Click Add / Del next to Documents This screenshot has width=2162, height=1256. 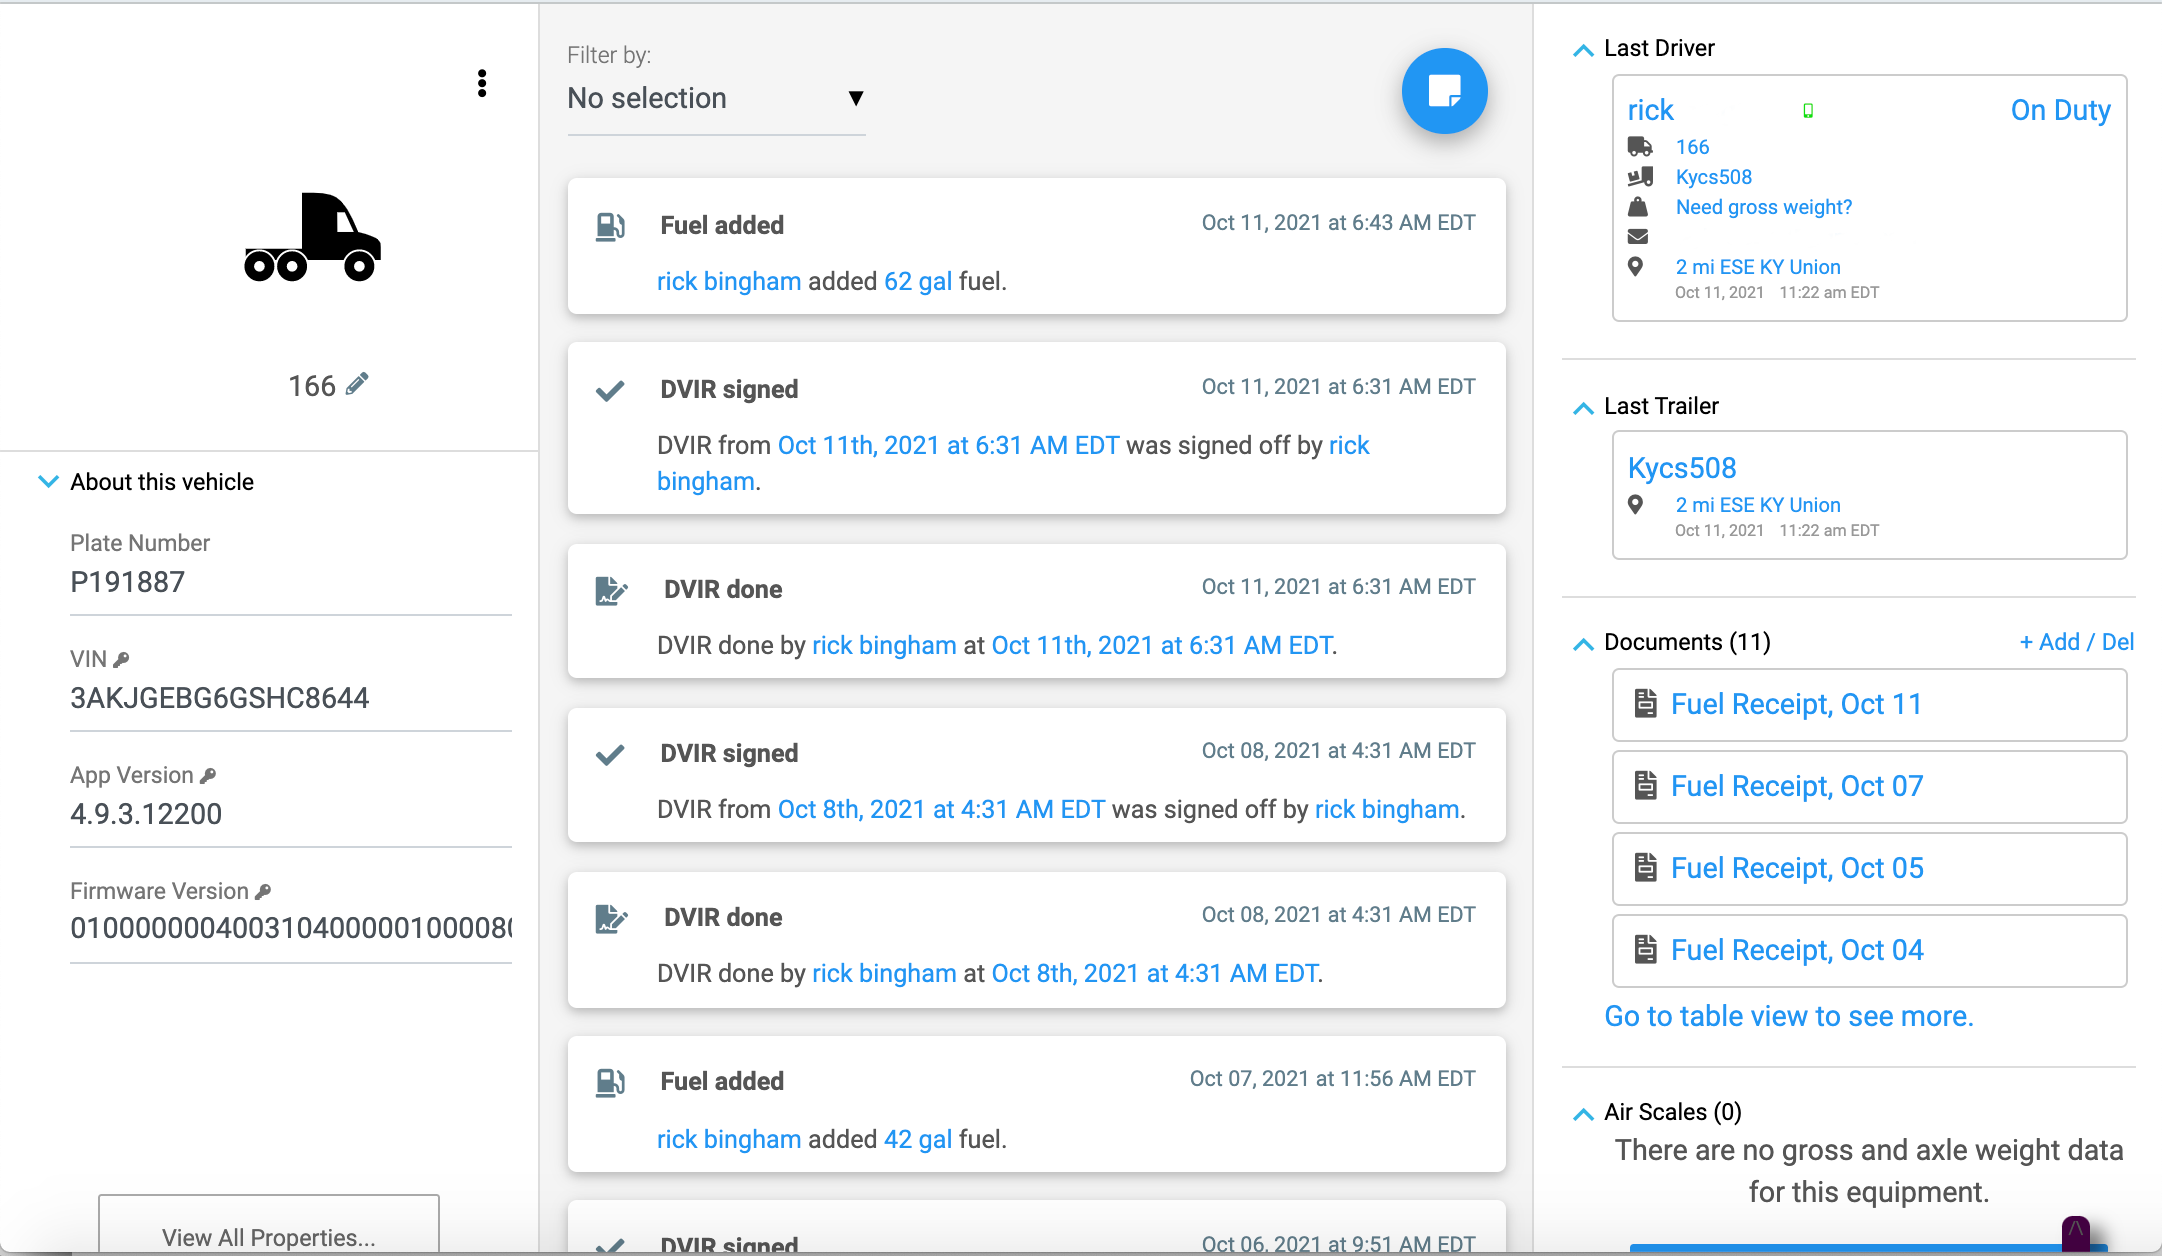coord(2076,641)
